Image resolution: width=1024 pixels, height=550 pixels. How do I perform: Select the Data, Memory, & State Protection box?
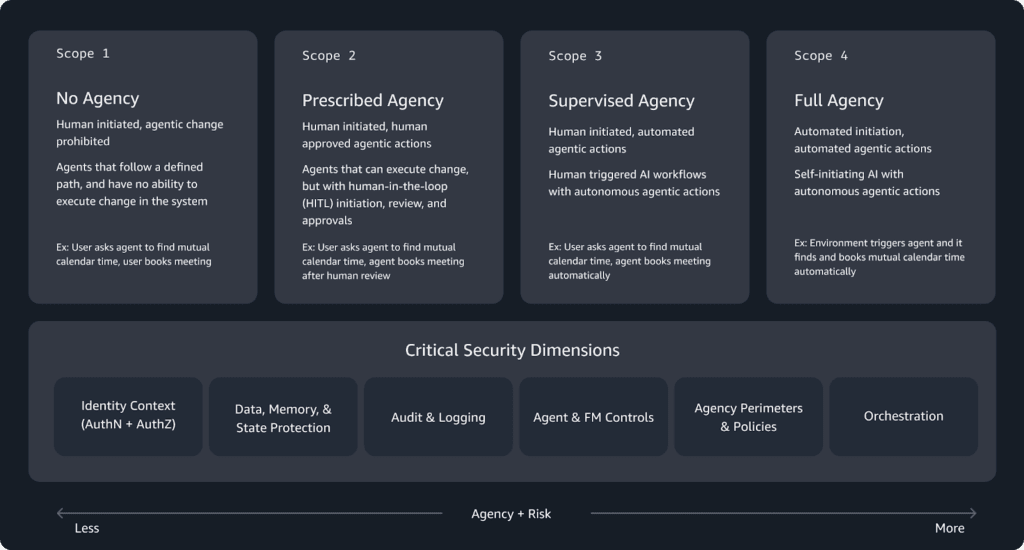(x=283, y=417)
